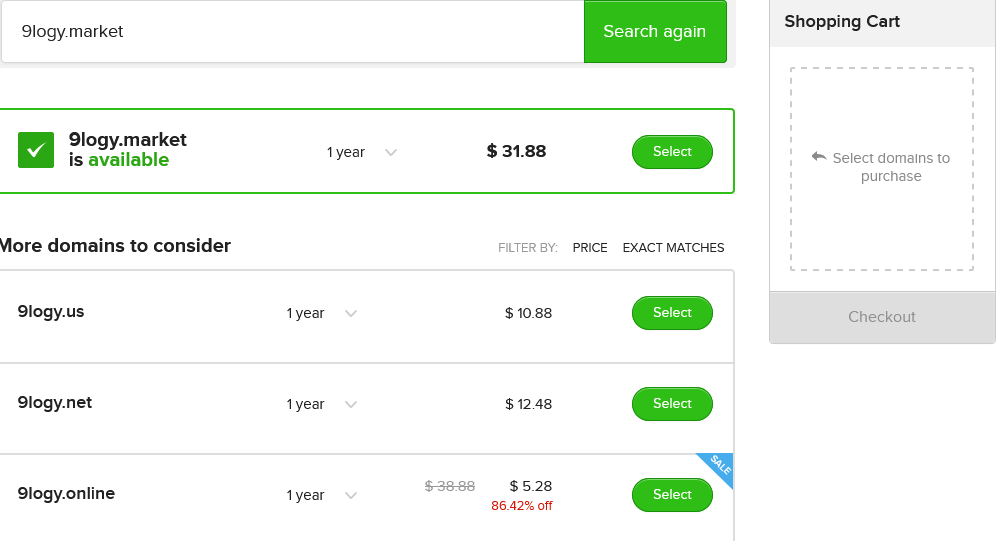This screenshot has width=1000, height=541.
Task: Click the Checkout button in cart
Action: pyautogui.click(x=882, y=317)
